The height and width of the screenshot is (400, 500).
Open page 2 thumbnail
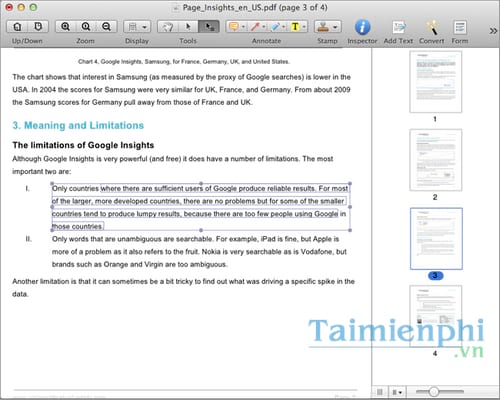click(436, 160)
